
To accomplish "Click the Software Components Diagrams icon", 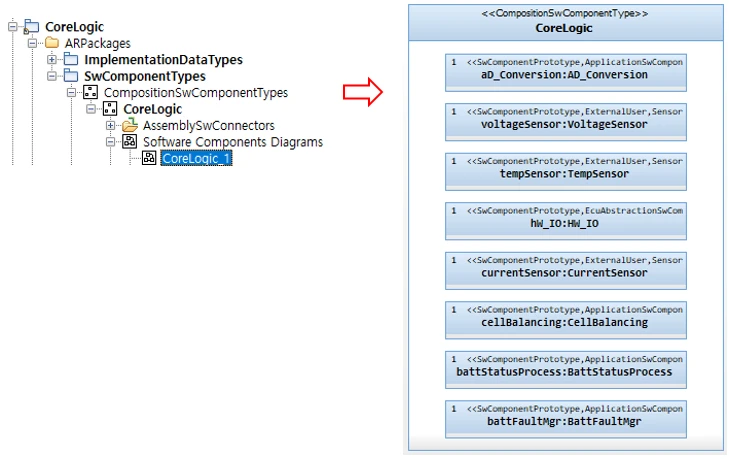I will (130, 142).
